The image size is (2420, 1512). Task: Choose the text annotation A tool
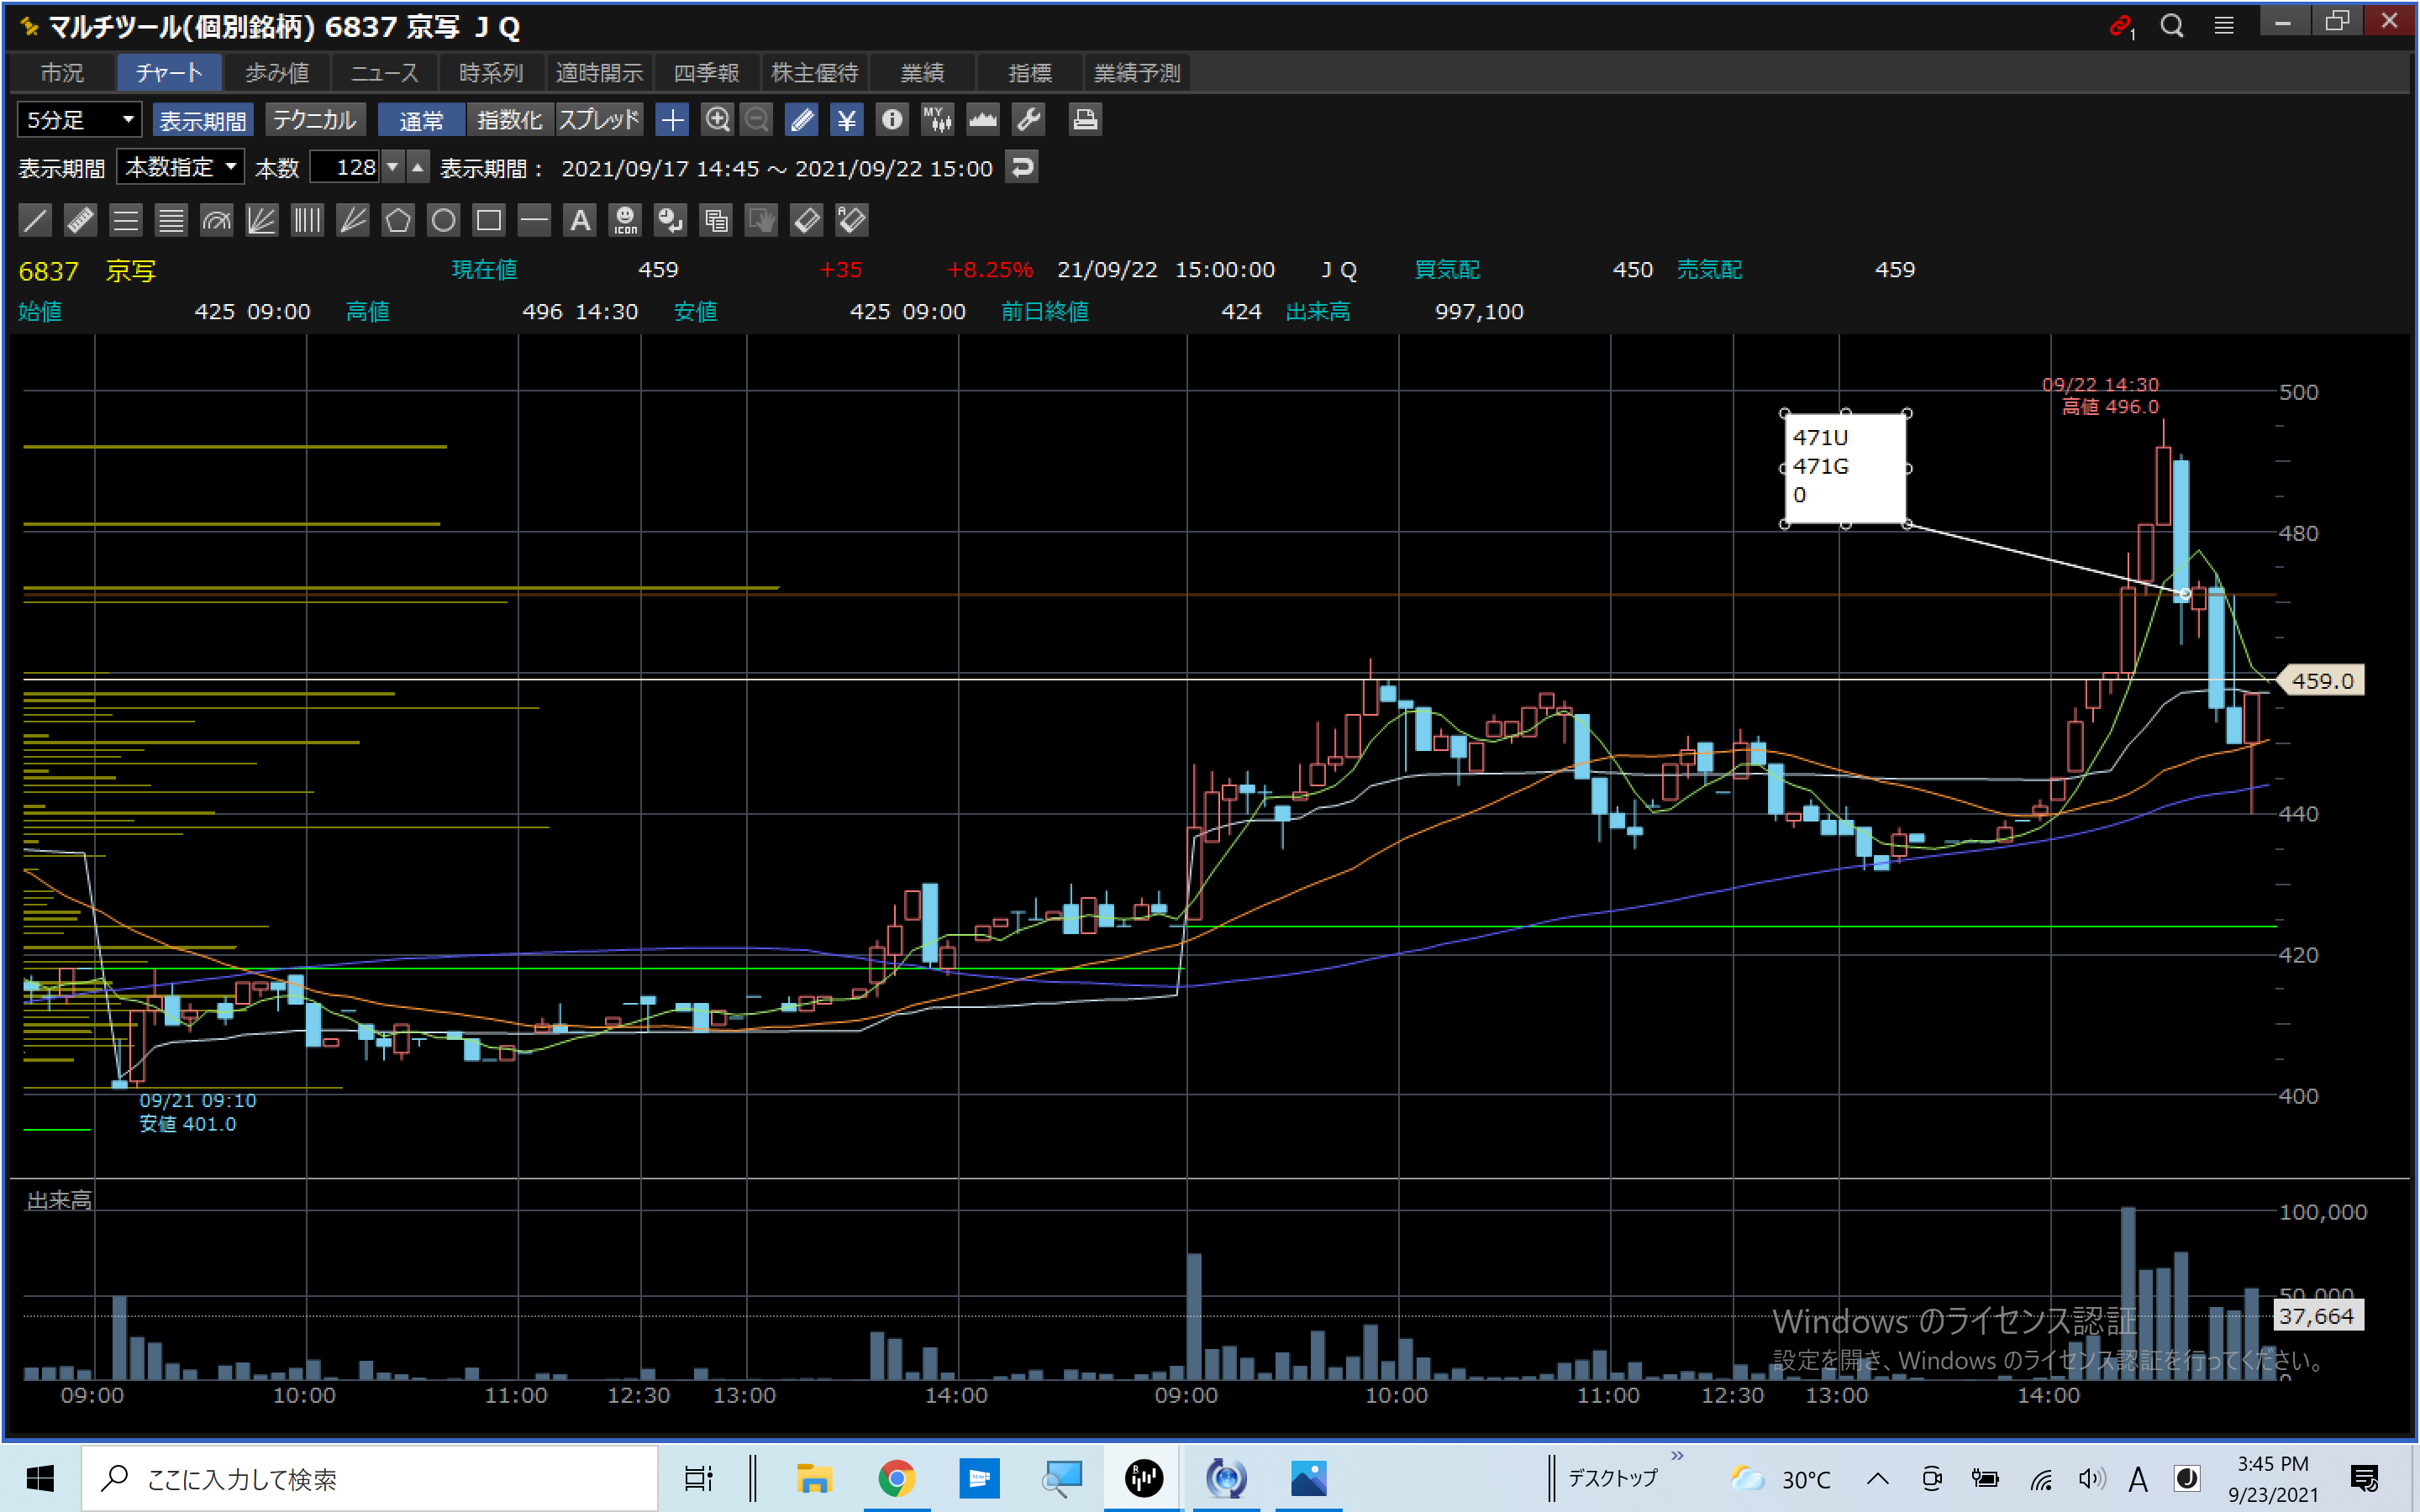coord(580,220)
